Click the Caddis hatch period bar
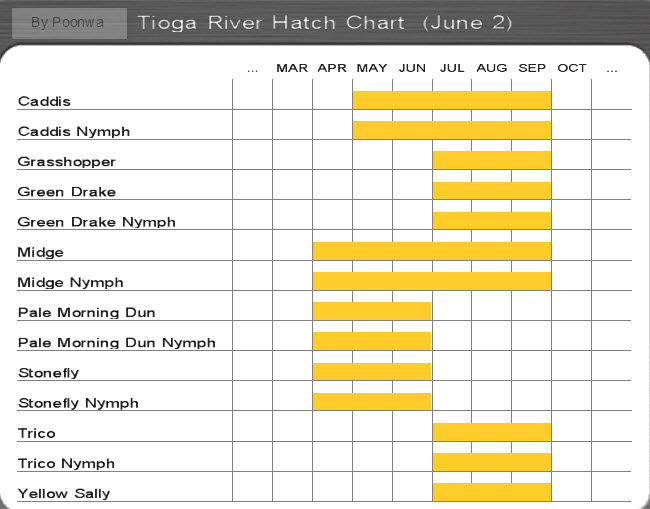The height and width of the screenshot is (509, 650). tap(452, 100)
